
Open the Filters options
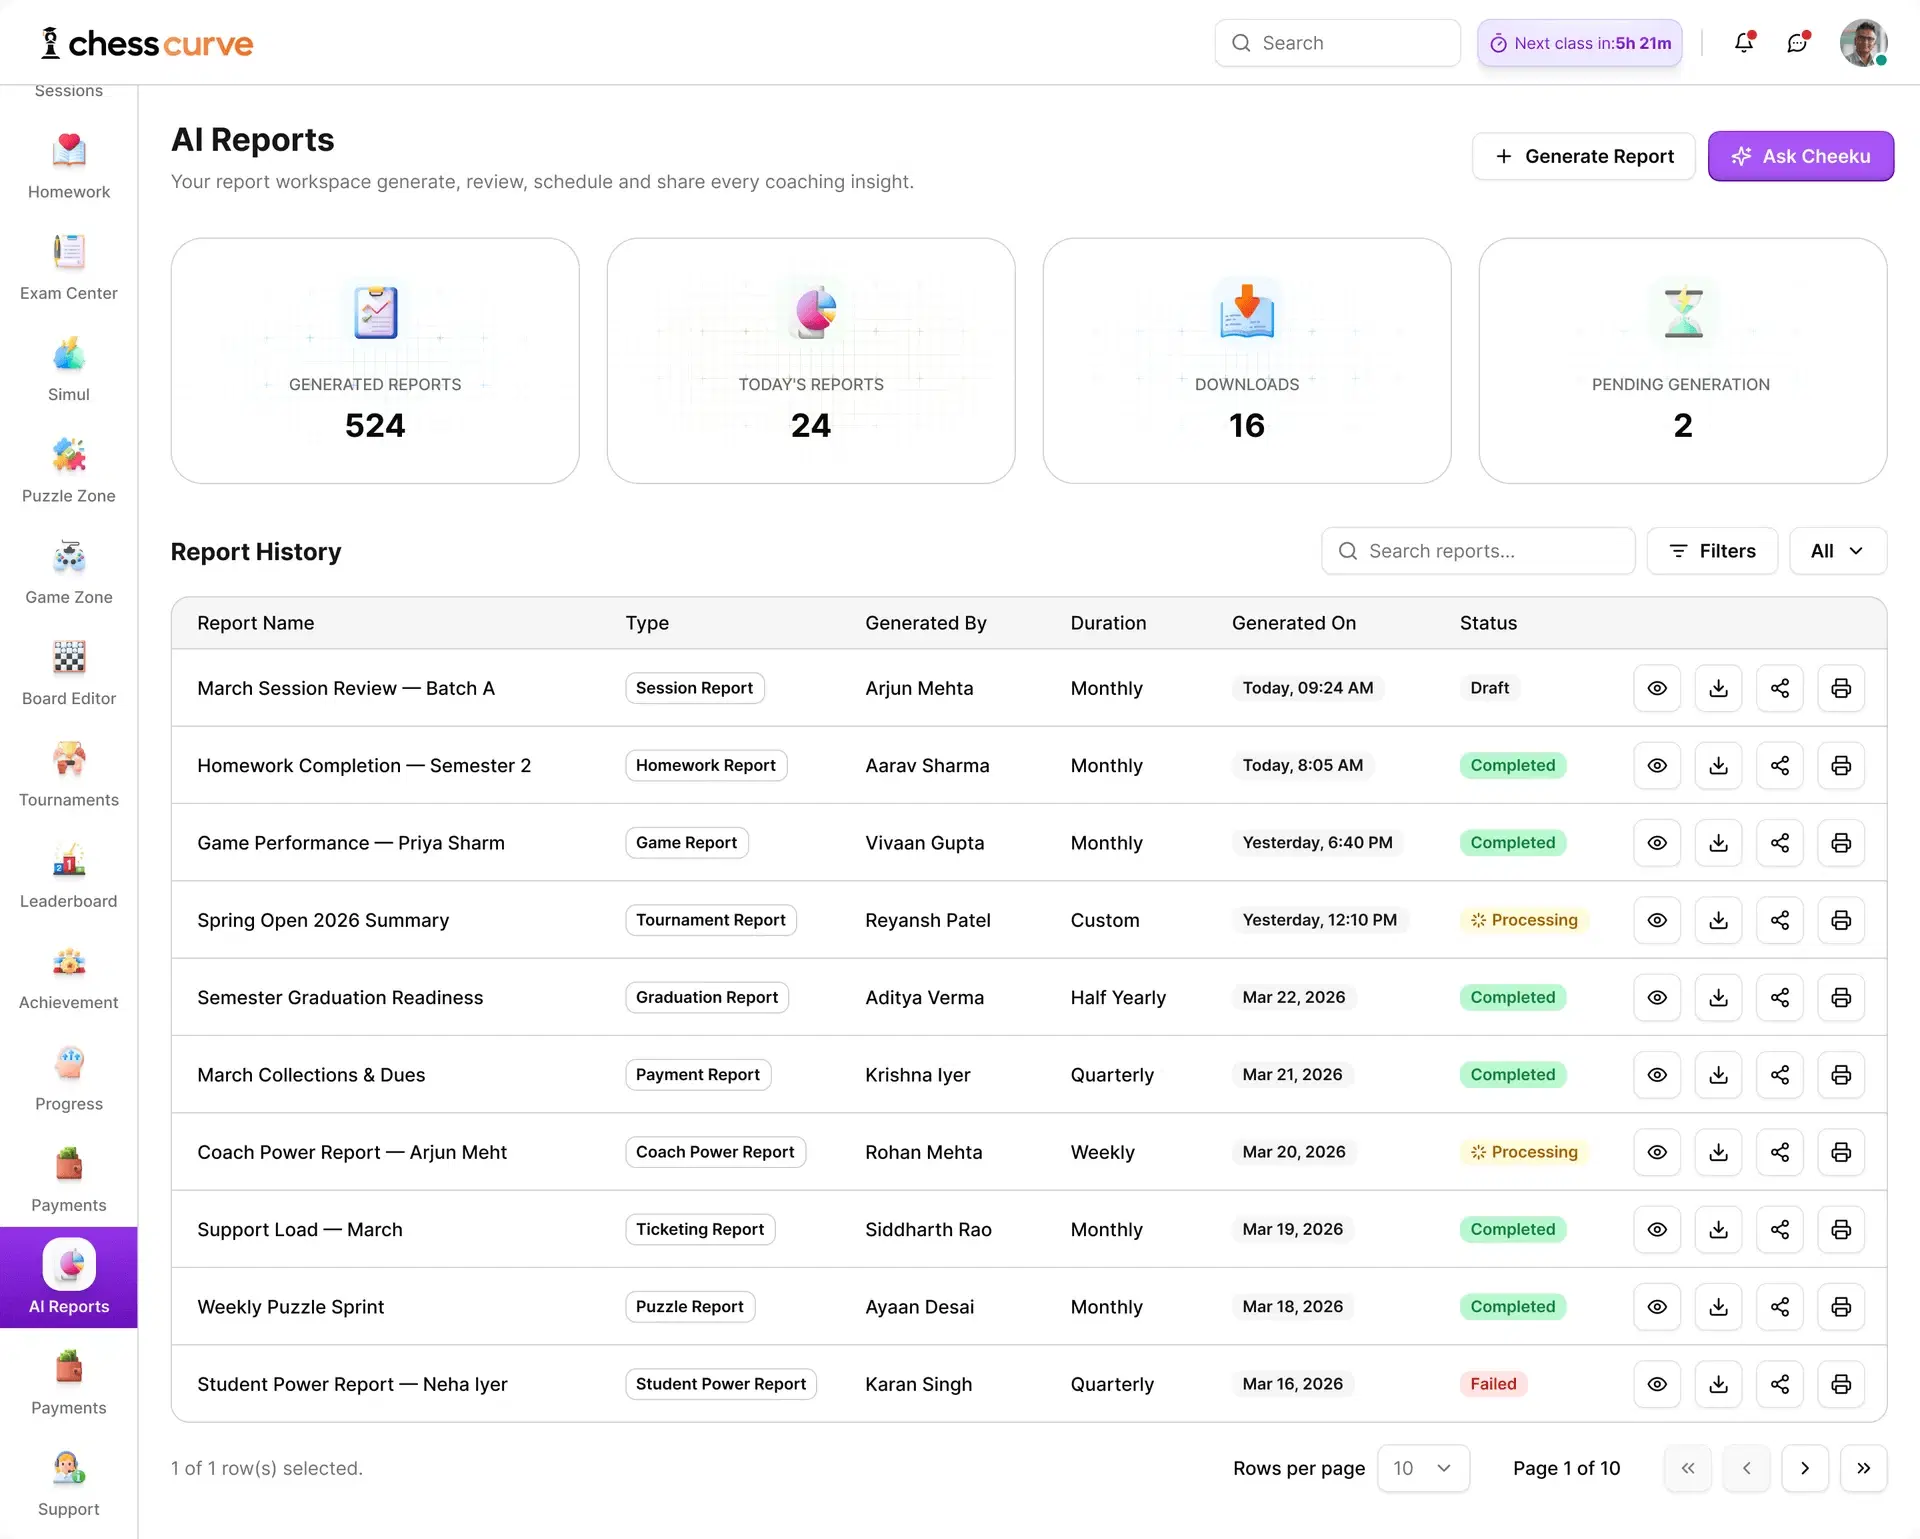[x=1712, y=551]
